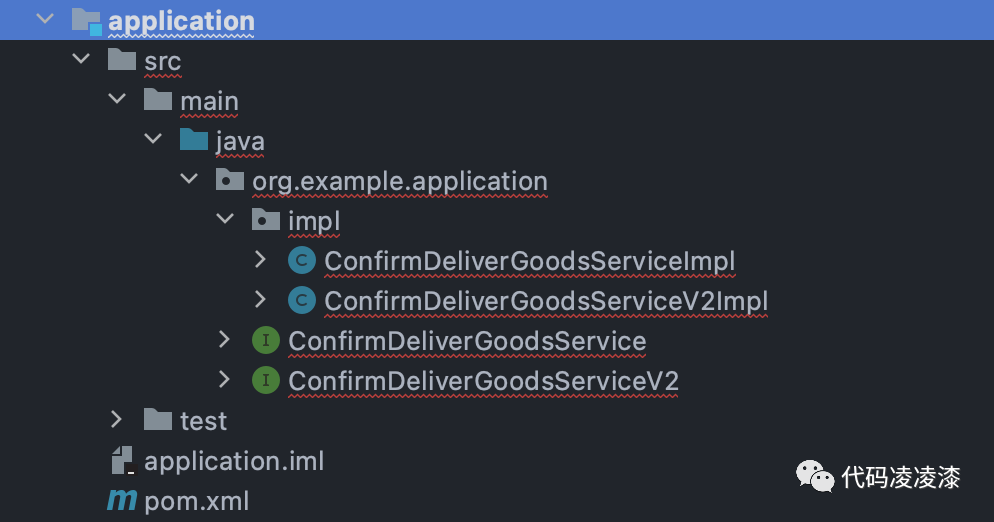Click the java source root folder icon
This screenshot has height=522, width=994.
[x=194, y=140]
